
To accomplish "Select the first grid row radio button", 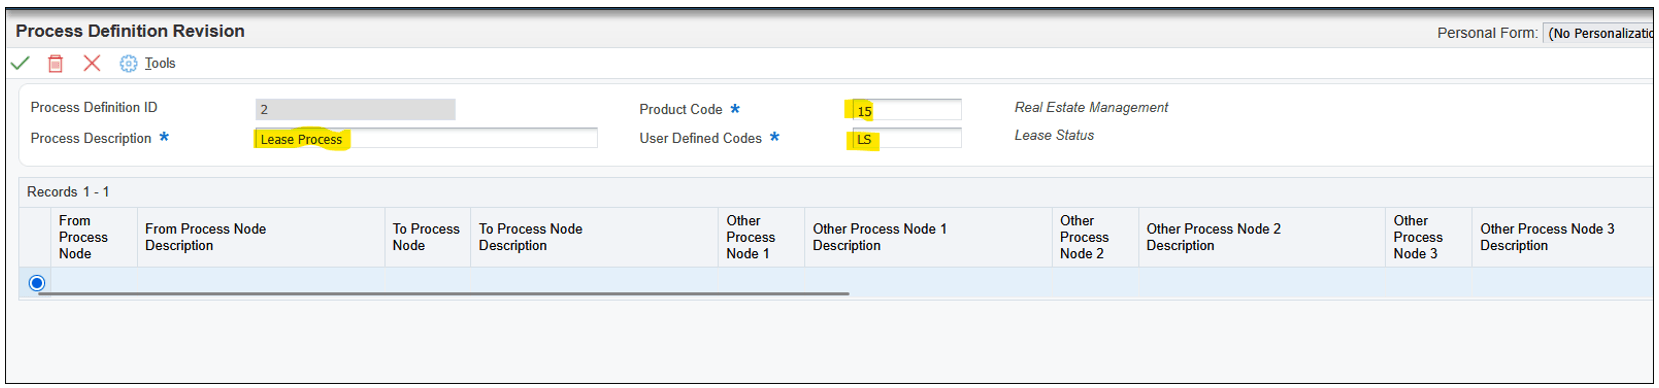I will coord(37,283).
